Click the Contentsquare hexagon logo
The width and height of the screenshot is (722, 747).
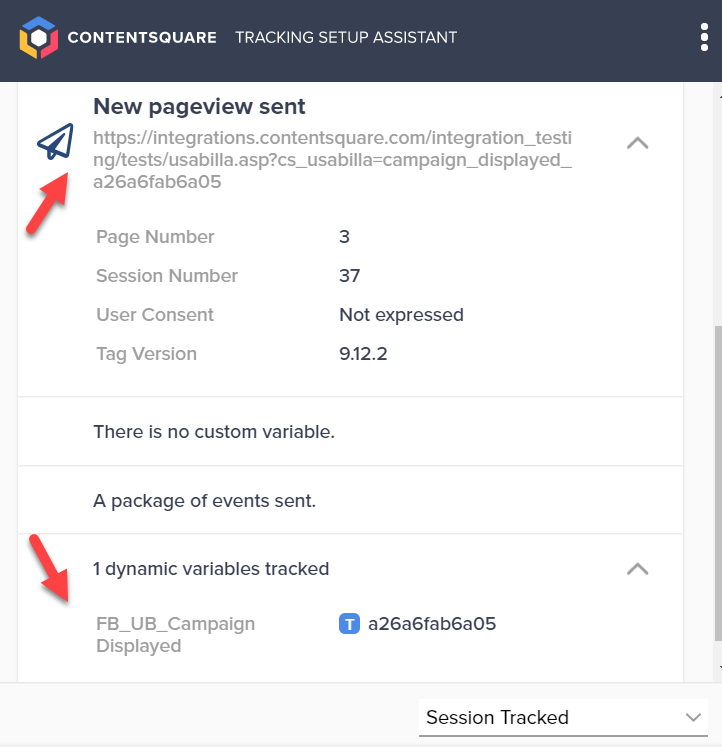[39, 38]
